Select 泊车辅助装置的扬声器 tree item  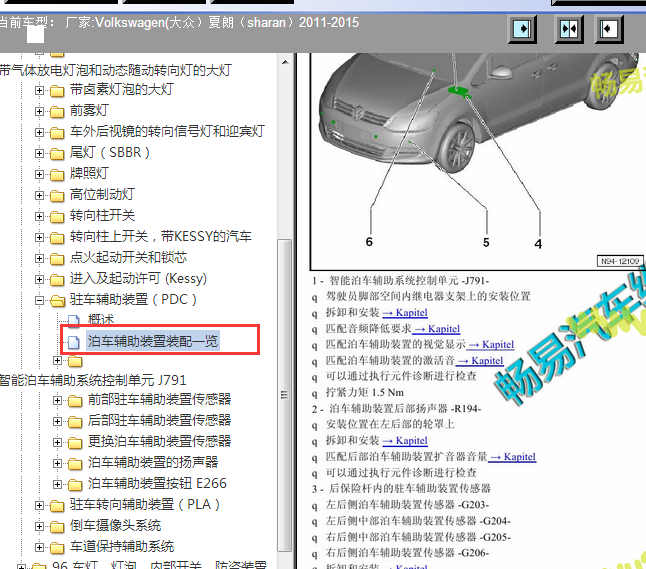click(153, 462)
